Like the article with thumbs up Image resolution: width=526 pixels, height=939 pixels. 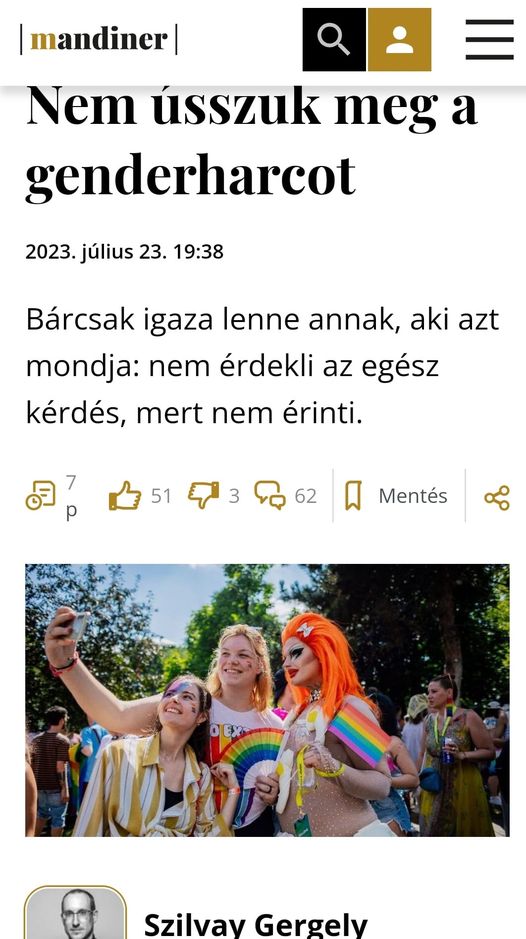(x=125, y=496)
